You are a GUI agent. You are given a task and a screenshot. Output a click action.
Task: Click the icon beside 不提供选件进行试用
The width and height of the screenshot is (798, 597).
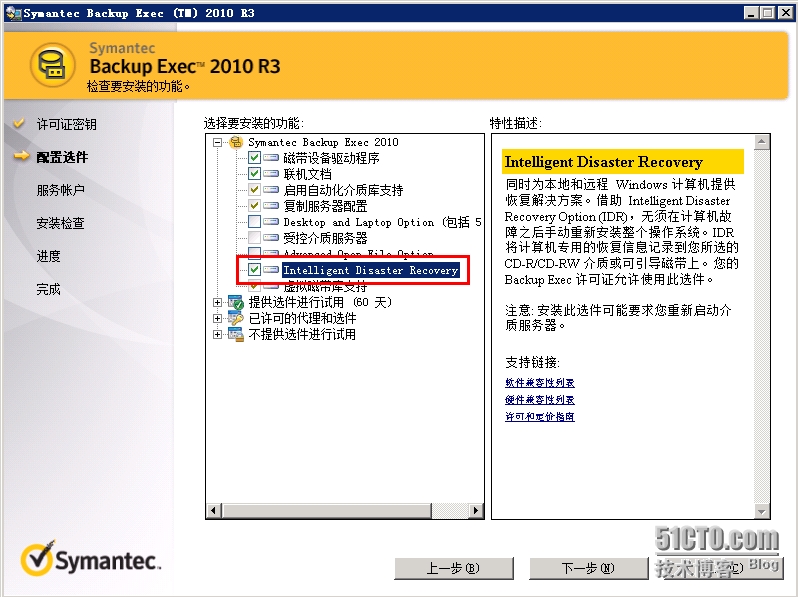[x=236, y=334]
